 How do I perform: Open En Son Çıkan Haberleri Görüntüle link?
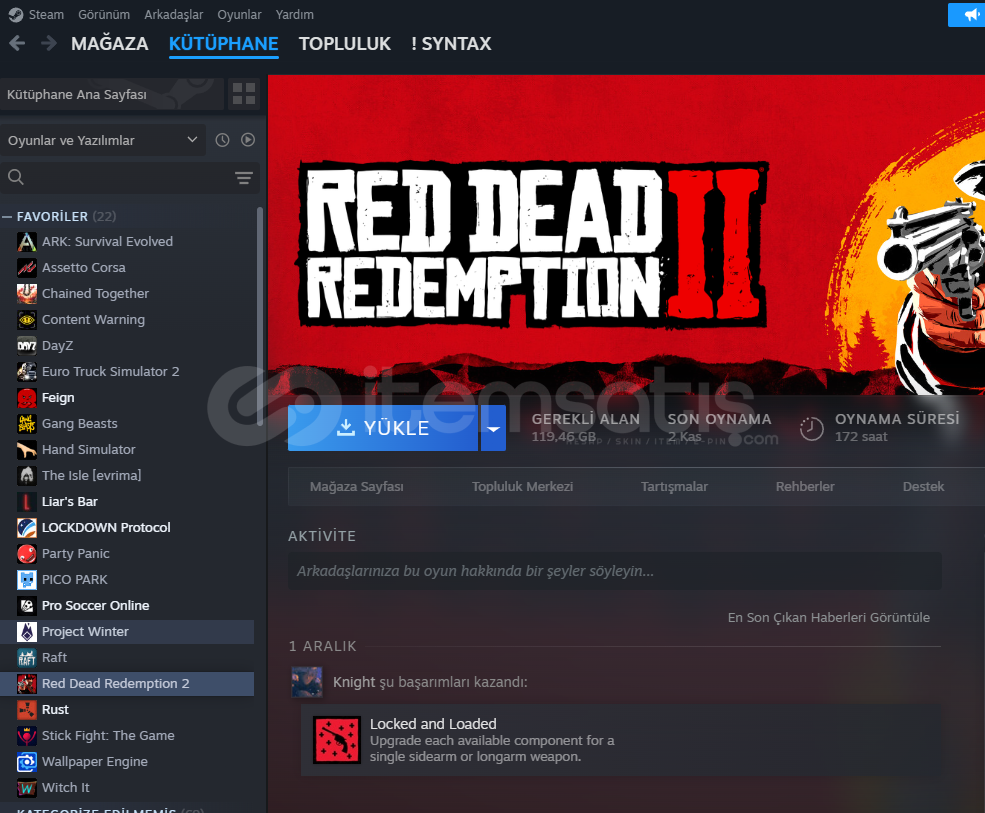828,618
